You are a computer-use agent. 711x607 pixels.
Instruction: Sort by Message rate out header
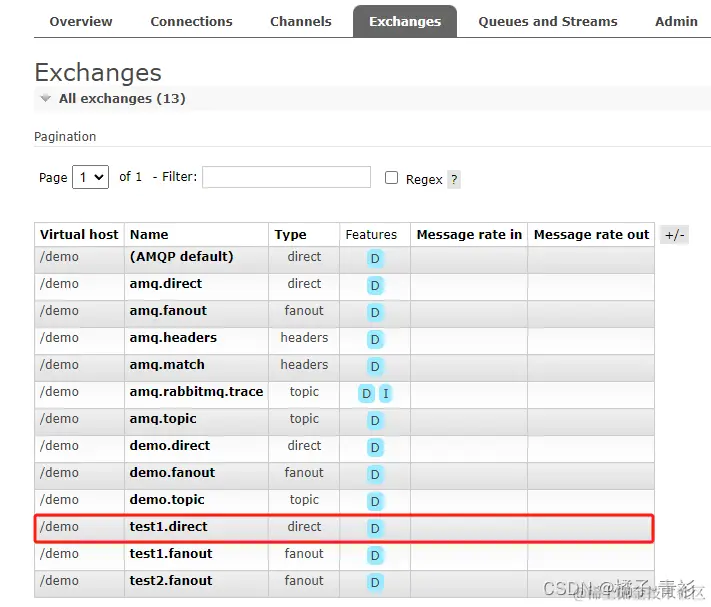(591, 234)
